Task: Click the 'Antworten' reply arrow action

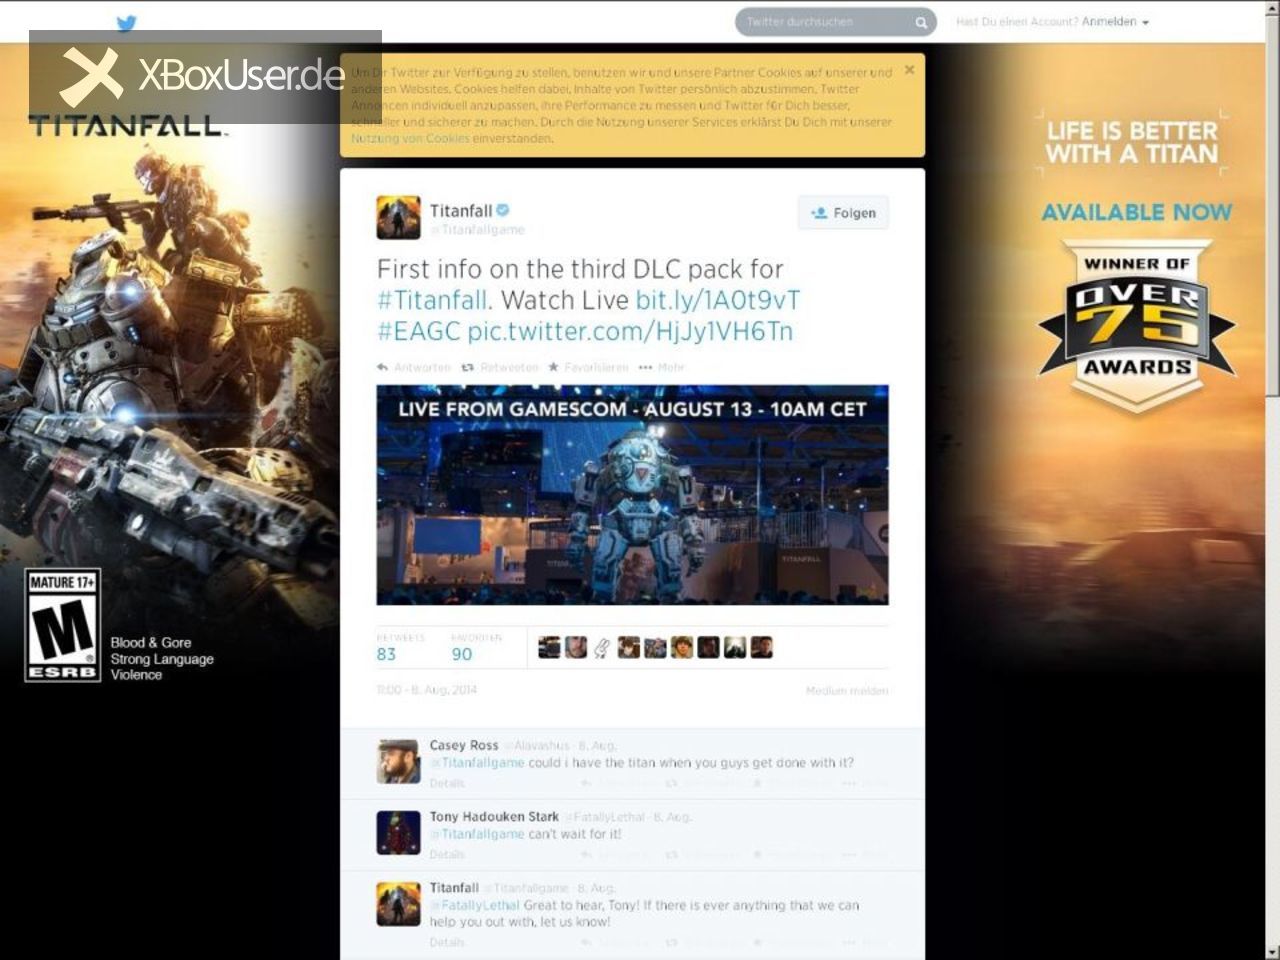Action: [414, 368]
